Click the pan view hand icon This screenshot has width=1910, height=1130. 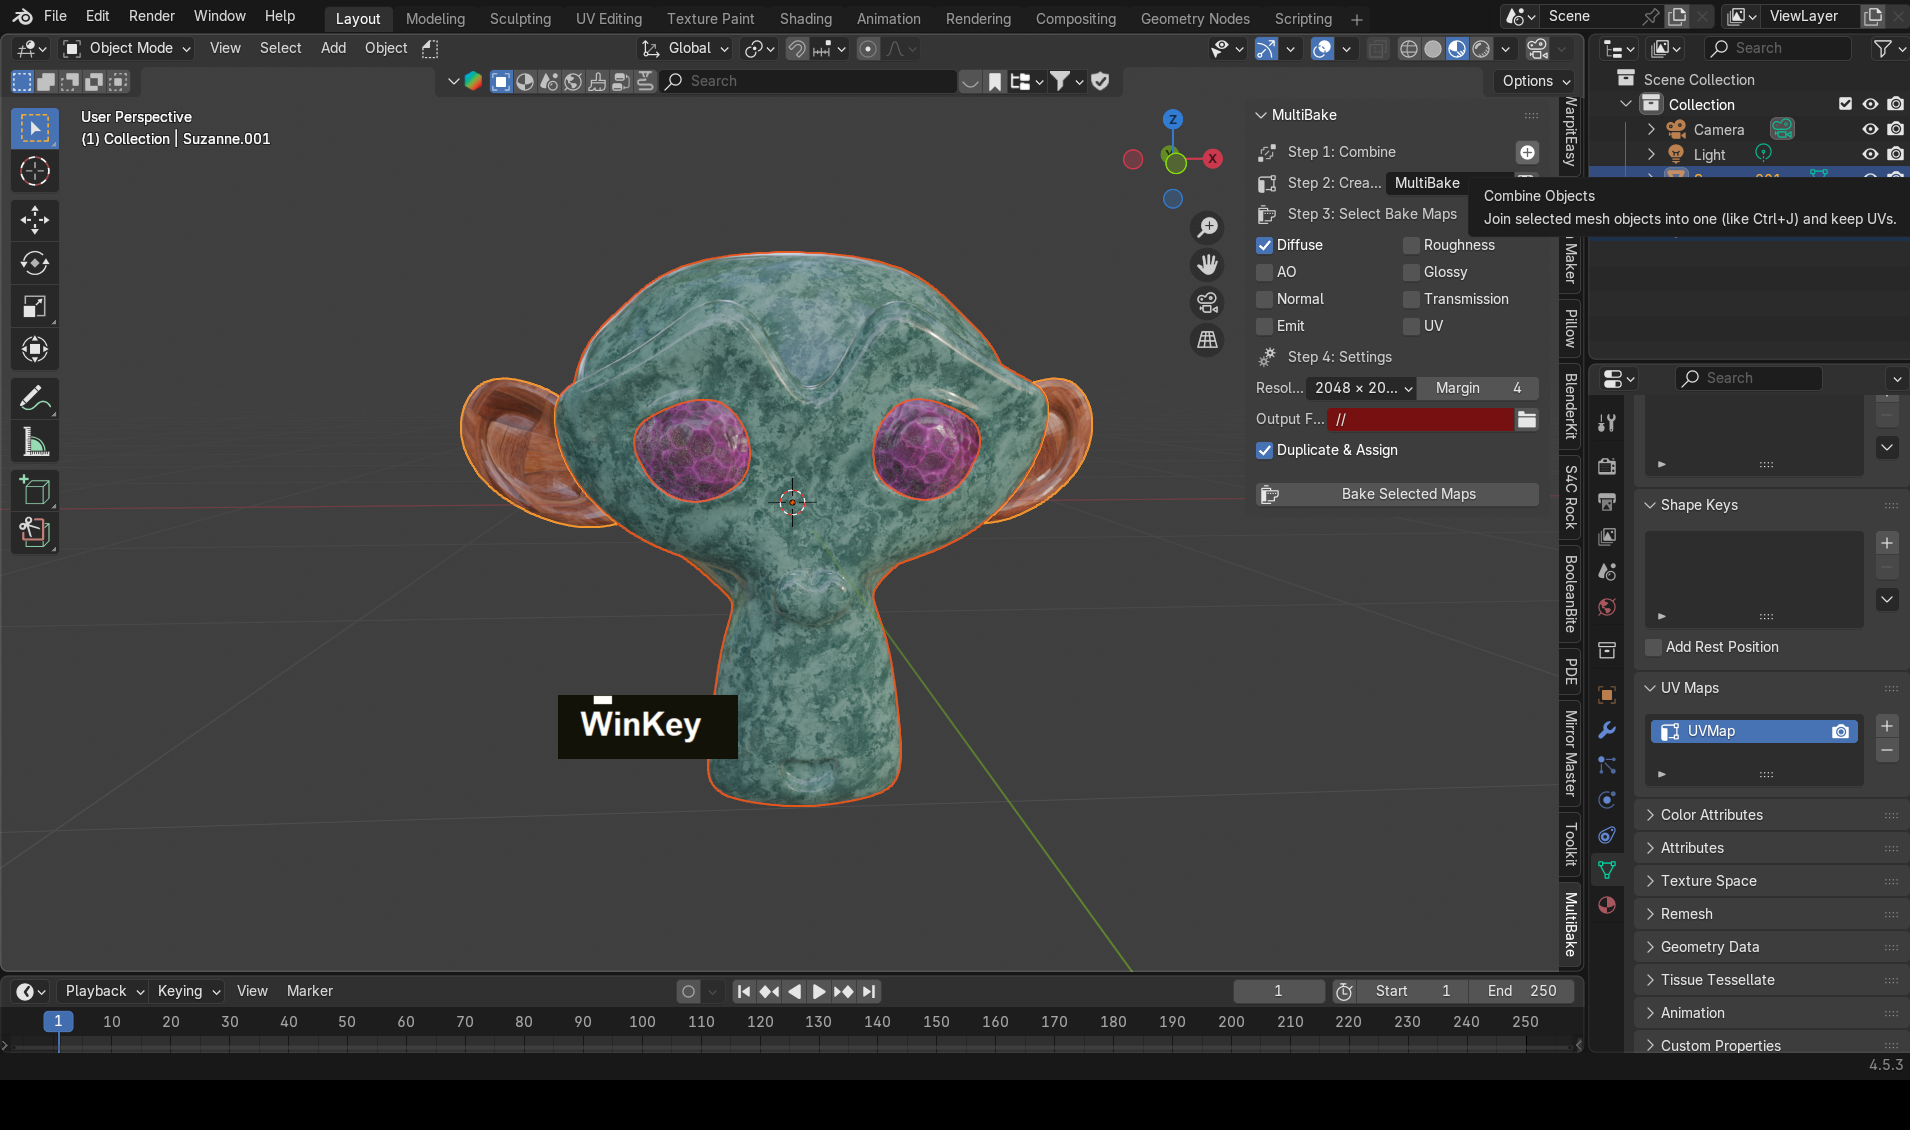coord(1208,265)
